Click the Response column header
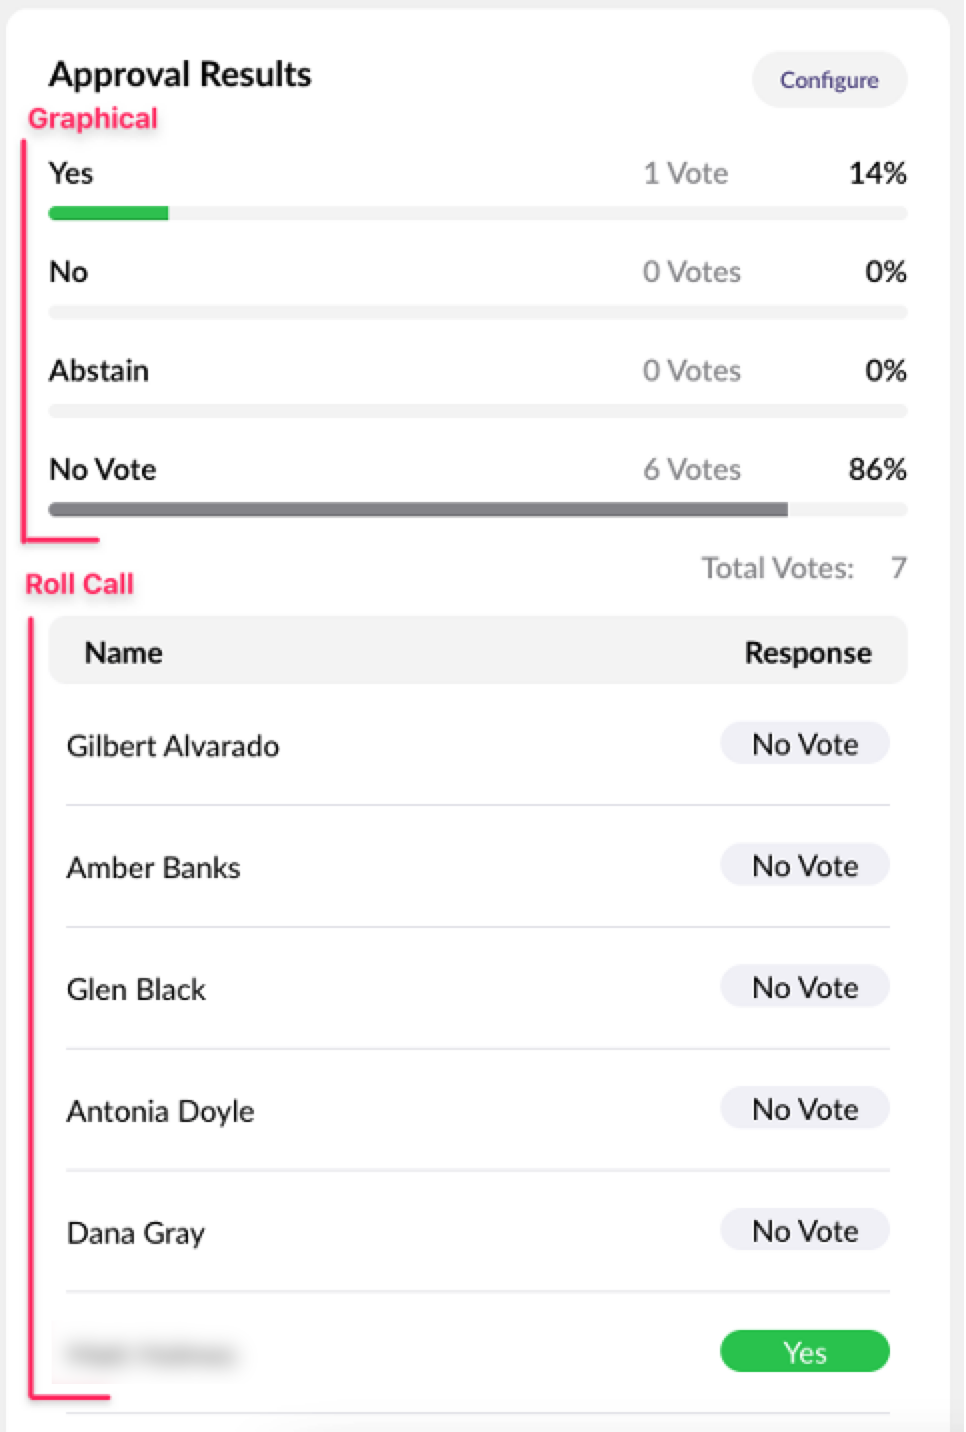 (x=807, y=653)
